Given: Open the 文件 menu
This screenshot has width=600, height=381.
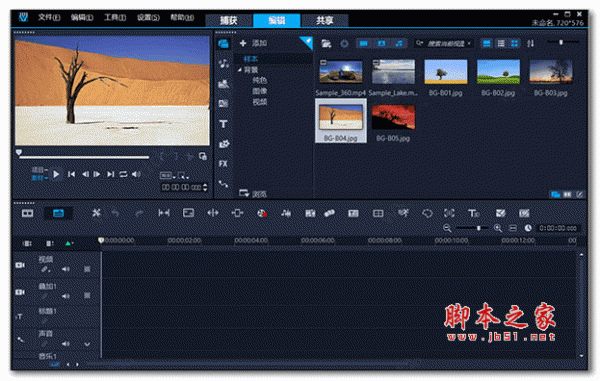Looking at the screenshot, I should (x=49, y=17).
